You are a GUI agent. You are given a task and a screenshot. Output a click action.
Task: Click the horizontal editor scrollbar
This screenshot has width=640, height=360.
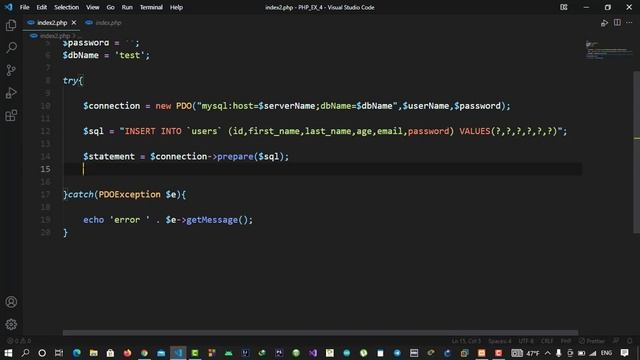click(320, 333)
